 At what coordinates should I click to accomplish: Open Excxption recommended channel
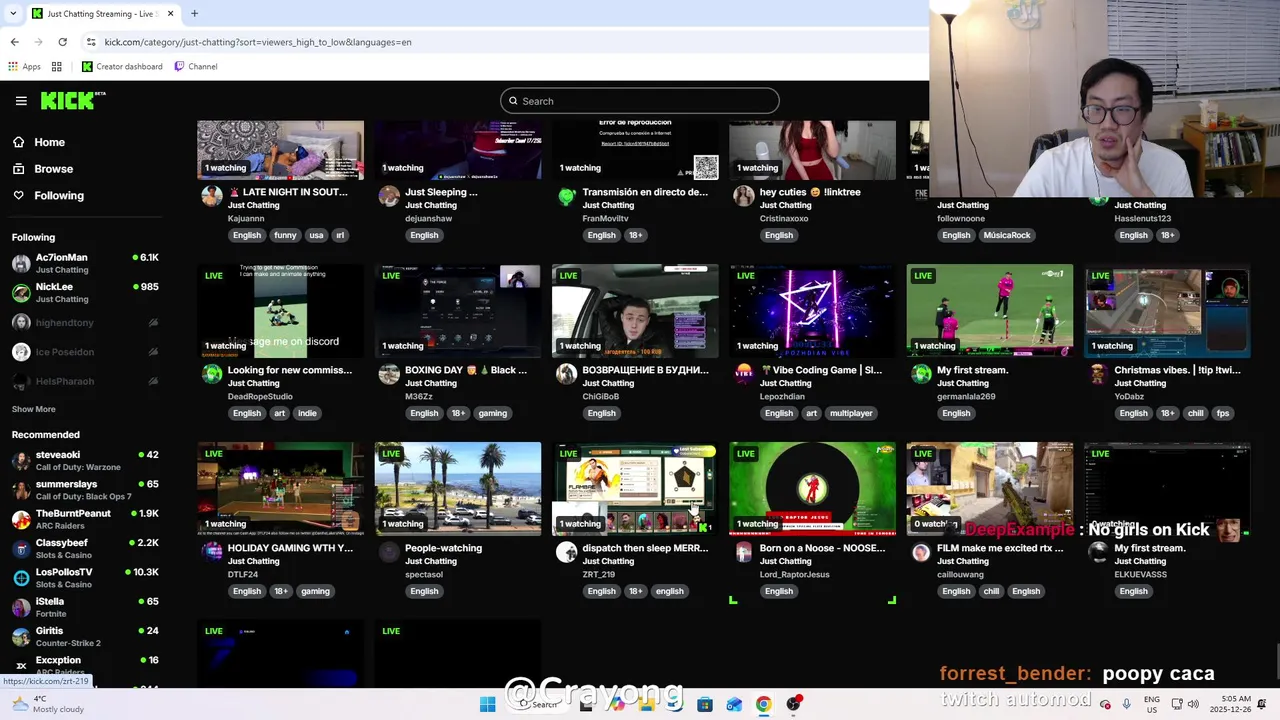[85, 665]
